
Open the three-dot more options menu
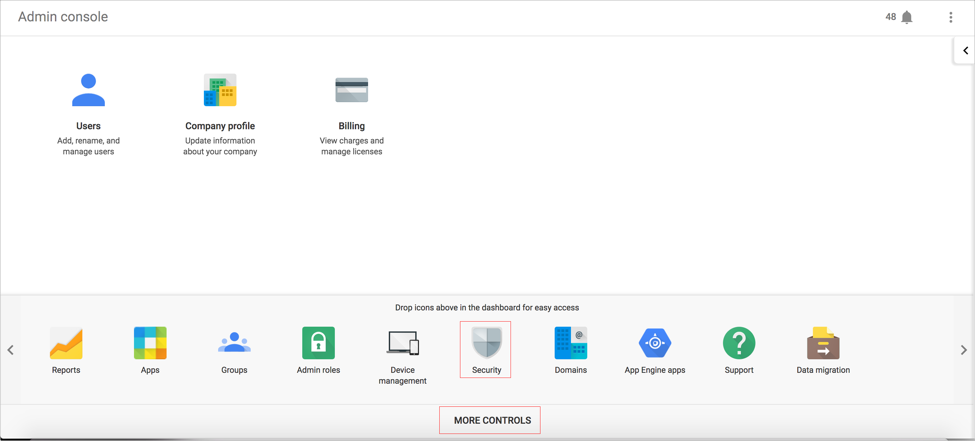(x=950, y=17)
